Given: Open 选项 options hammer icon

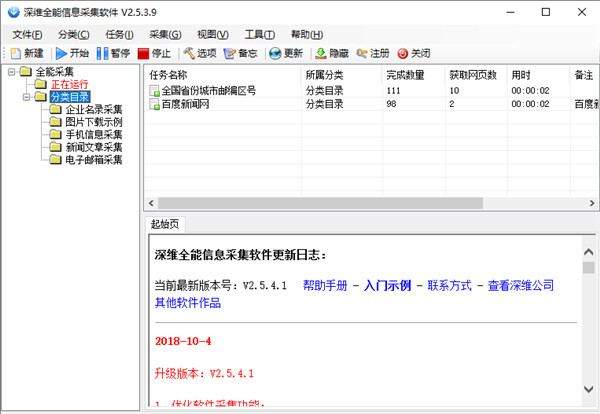Looking at the screenshot, I should click(189, 53).
